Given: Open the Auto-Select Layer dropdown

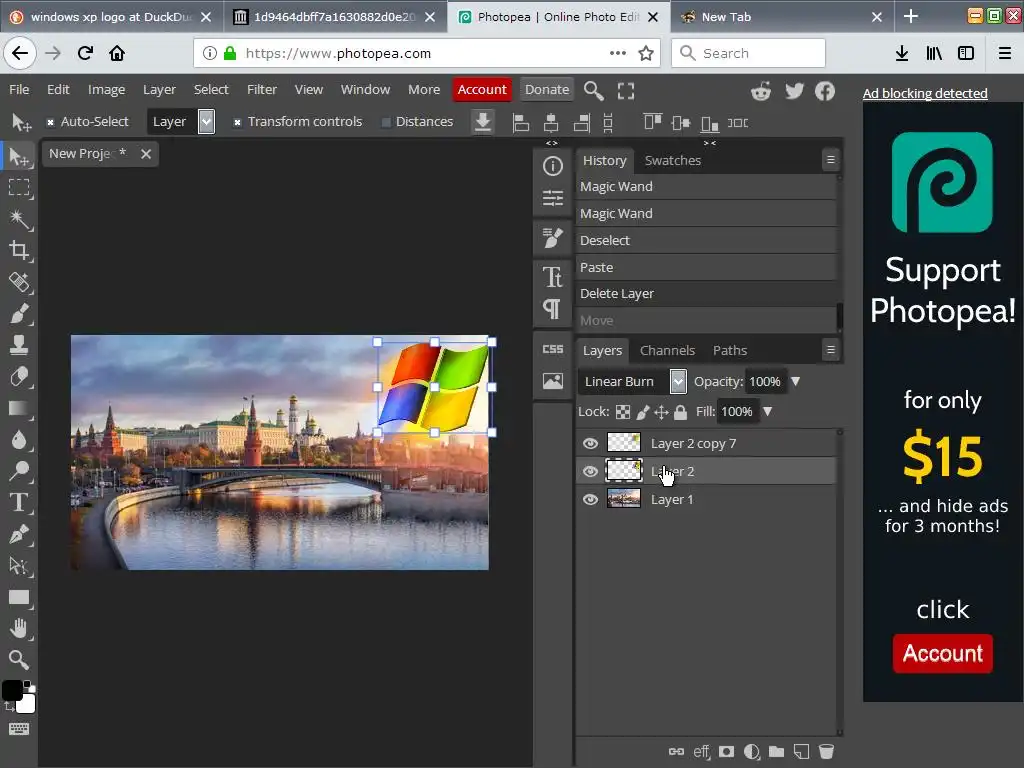Looking at the screenshot, I should [181, 121].
